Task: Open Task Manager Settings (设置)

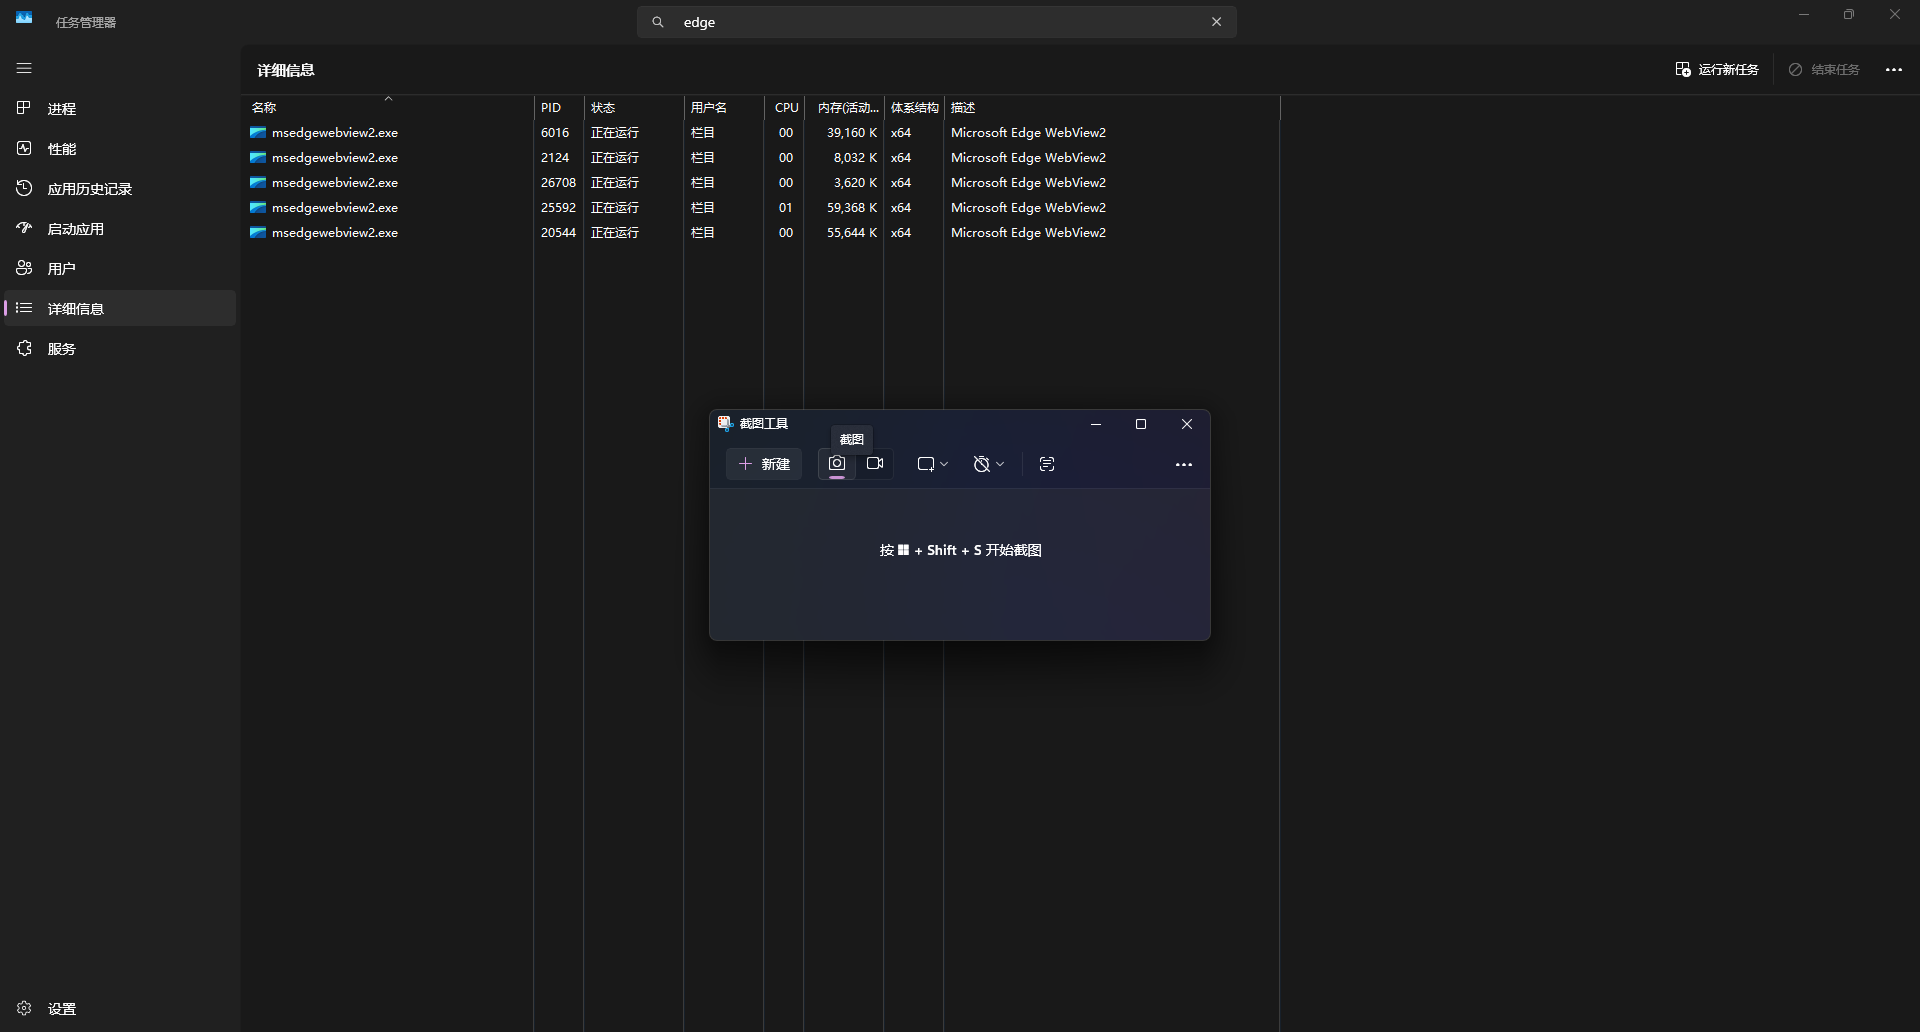Action: [x=120, y=1008]
